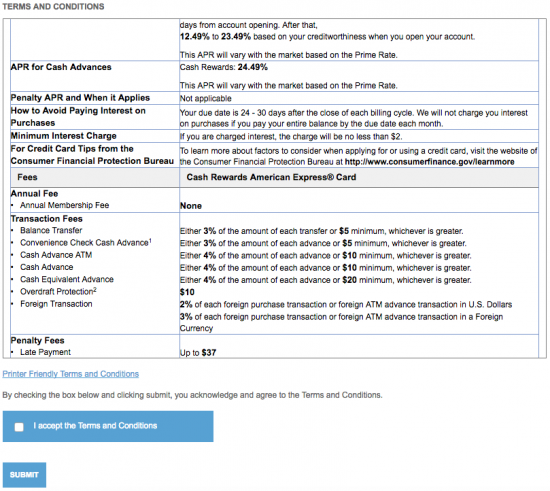This screenshot has height=491, width=550.
Task: Click the 'Penalty Fees' section heading
Action: [38, 341]
